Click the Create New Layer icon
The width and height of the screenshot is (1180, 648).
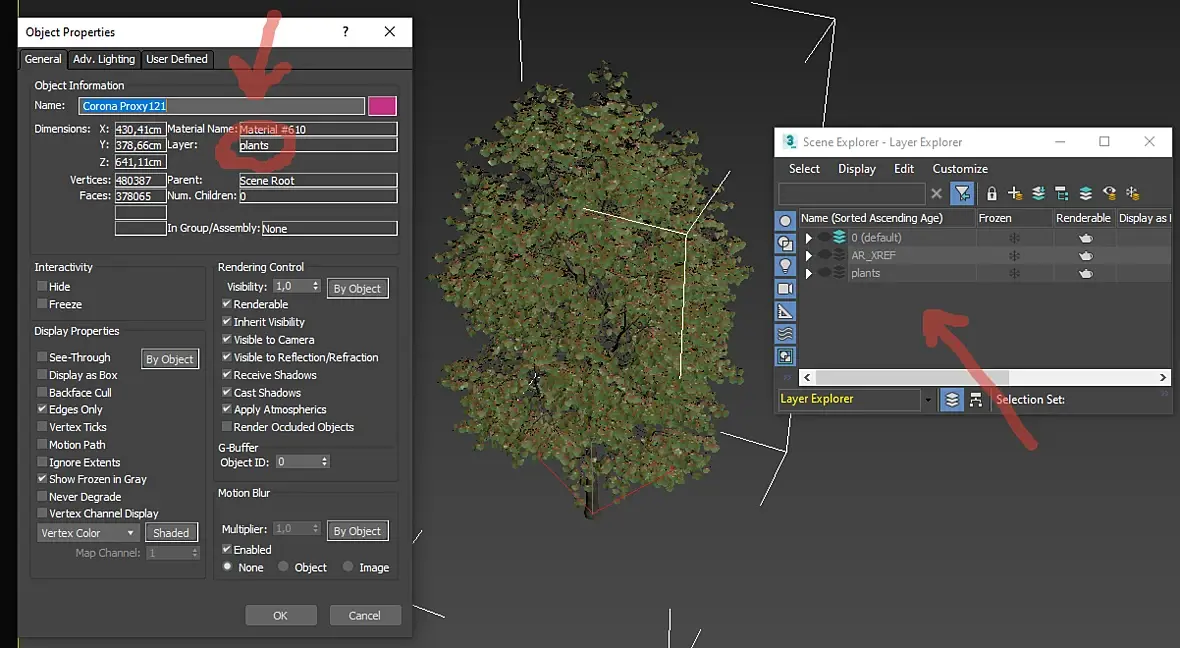(1015, 194)
